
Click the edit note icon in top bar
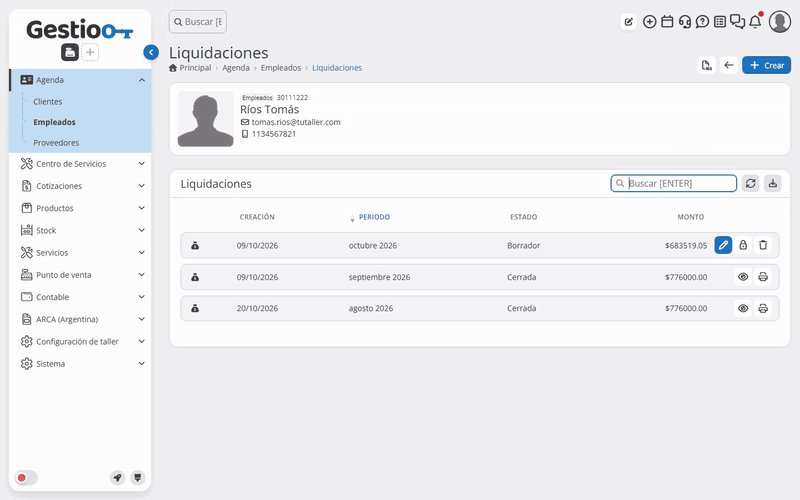629,22
